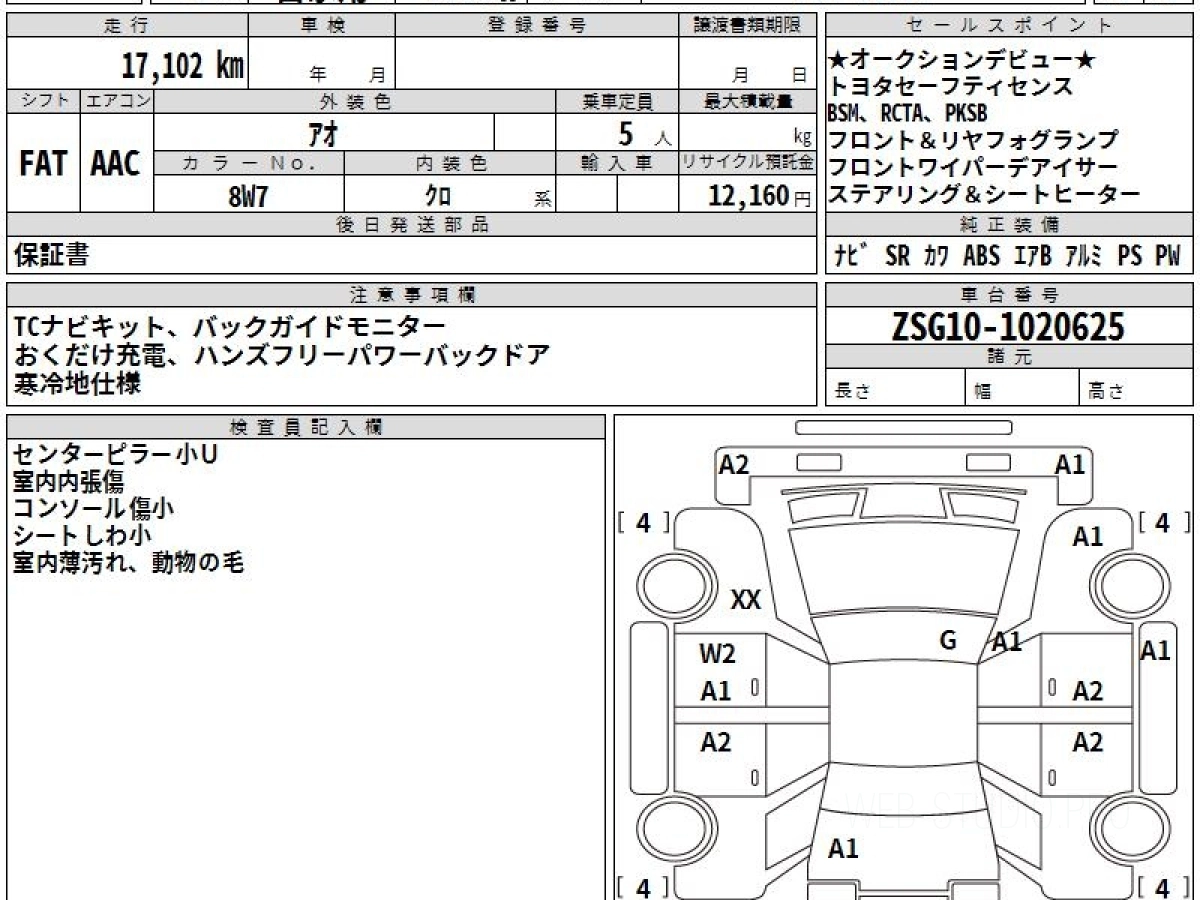The height and width of the screenshot is (900, 1200).
Task: Click the カラーNo. header cell
Action: [x=249, y=163]
